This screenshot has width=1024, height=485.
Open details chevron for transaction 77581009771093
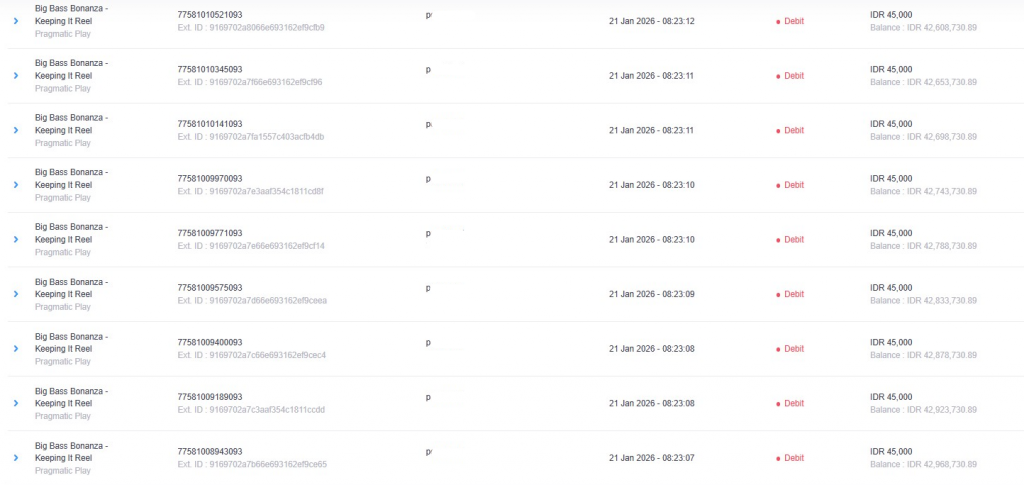(x=16, y=240)
